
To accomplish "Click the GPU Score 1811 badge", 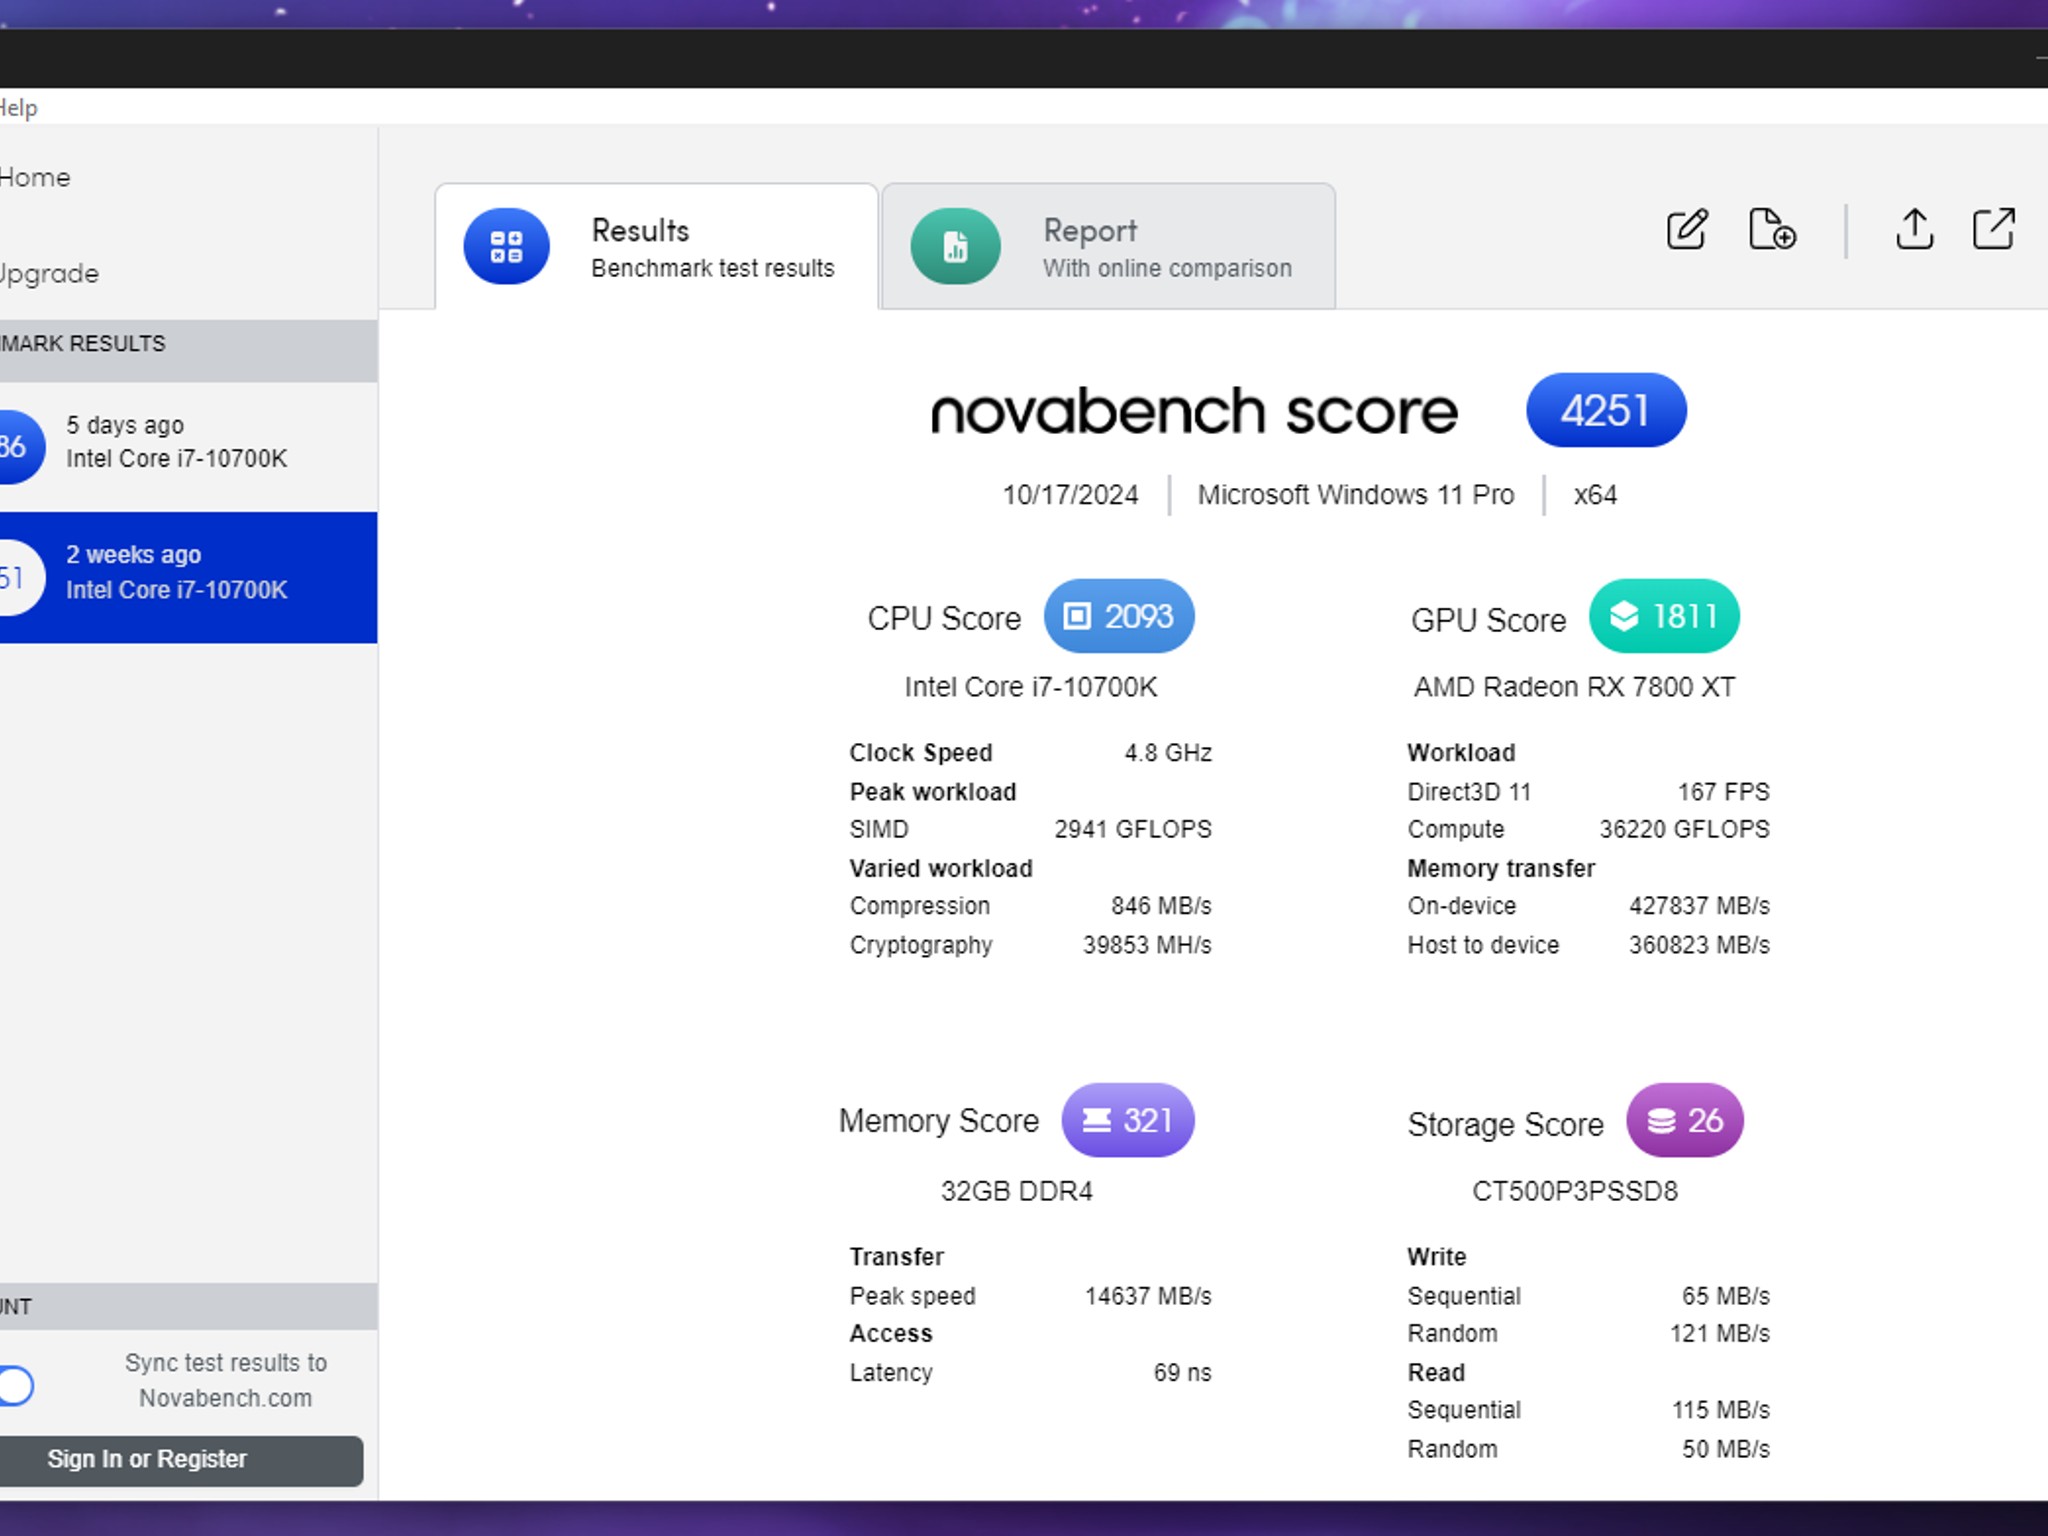I will click(1664, 616).
